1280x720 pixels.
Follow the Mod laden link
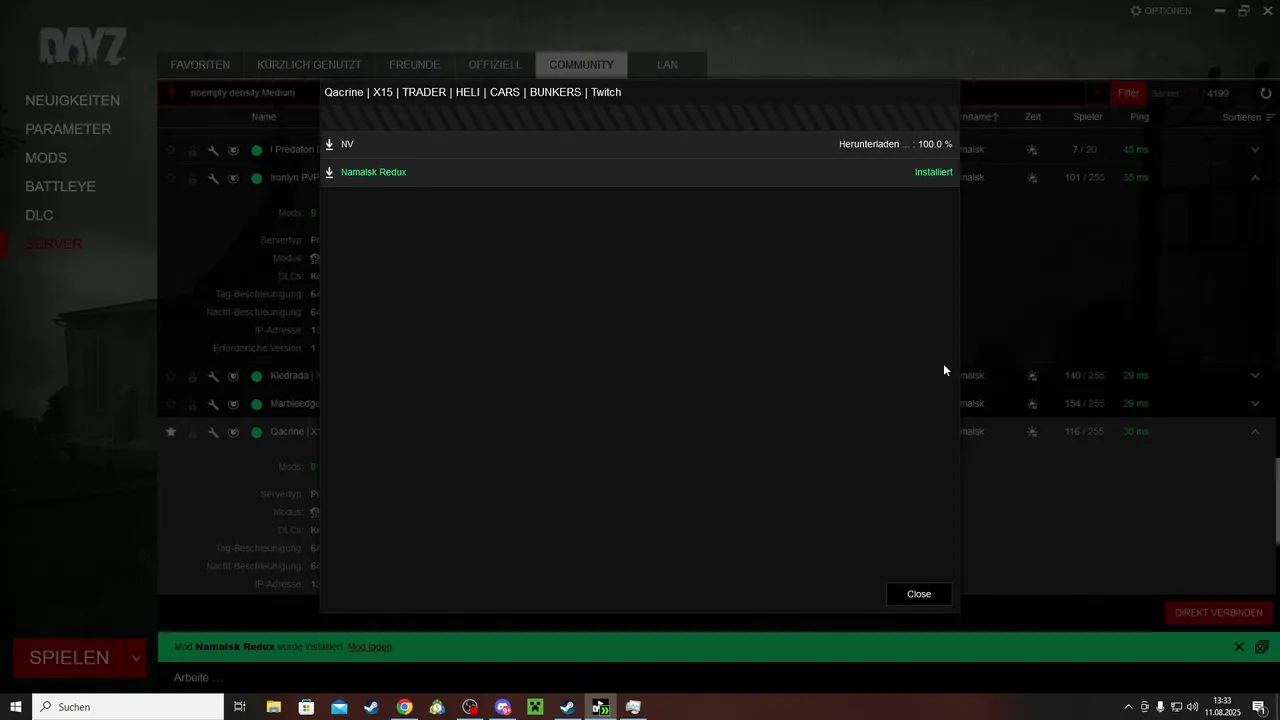pos(370,647)
